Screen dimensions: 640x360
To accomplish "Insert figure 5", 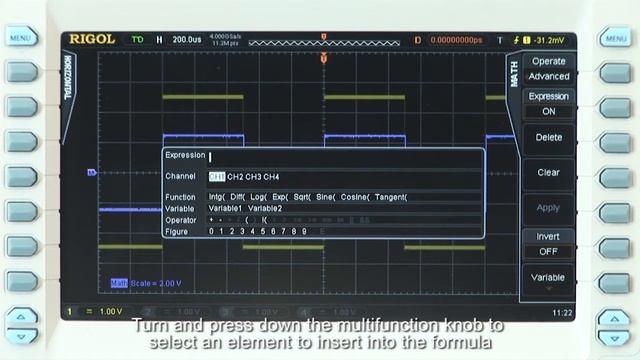I will pyautogui.click(x=263, y=231).
